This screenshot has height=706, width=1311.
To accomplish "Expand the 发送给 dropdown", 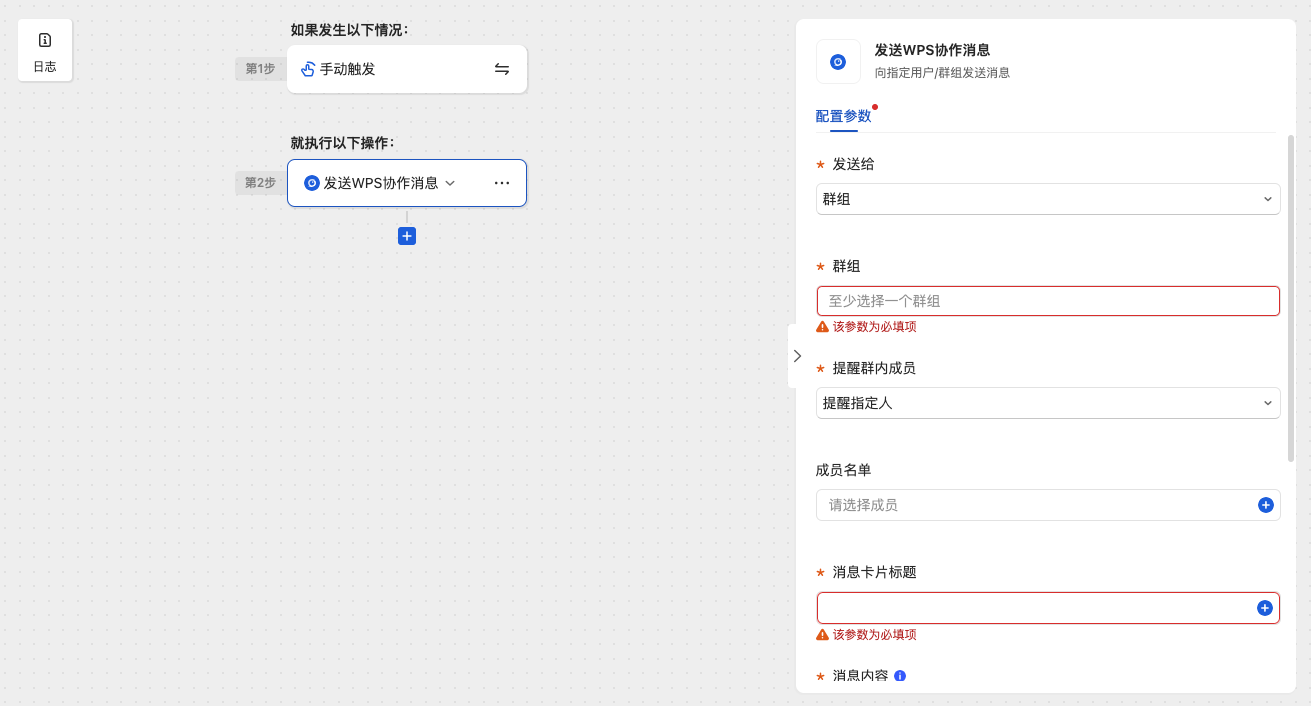I will point(1047,199).
